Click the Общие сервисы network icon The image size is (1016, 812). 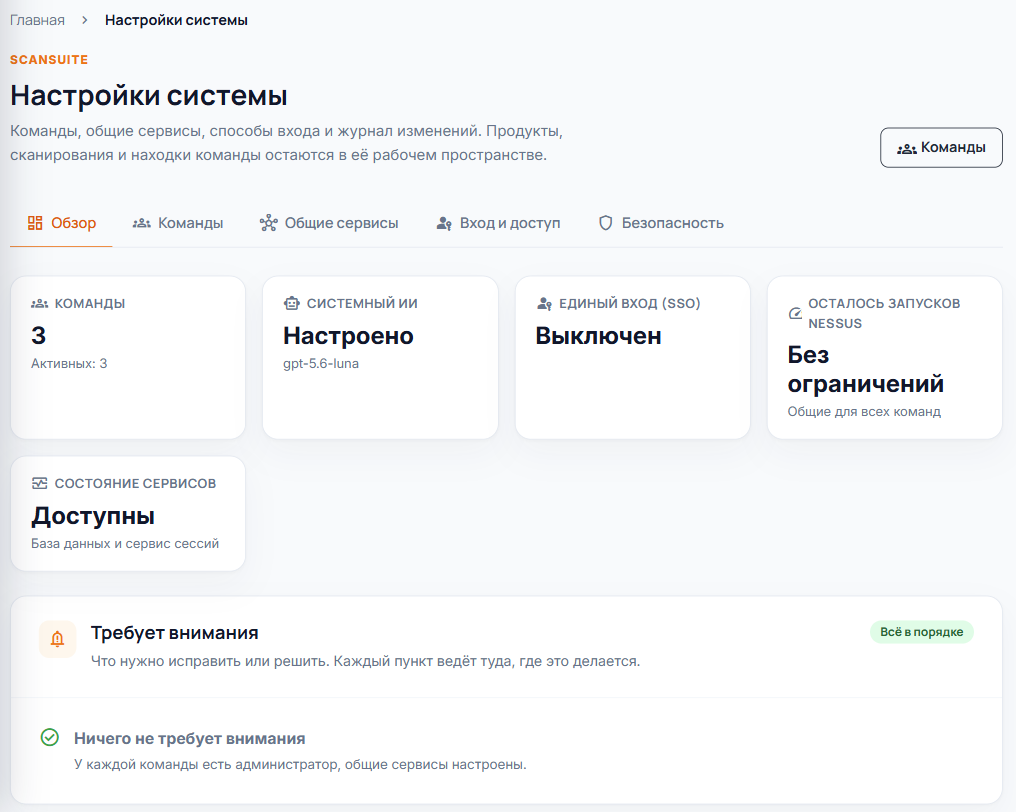pos(268,223)
